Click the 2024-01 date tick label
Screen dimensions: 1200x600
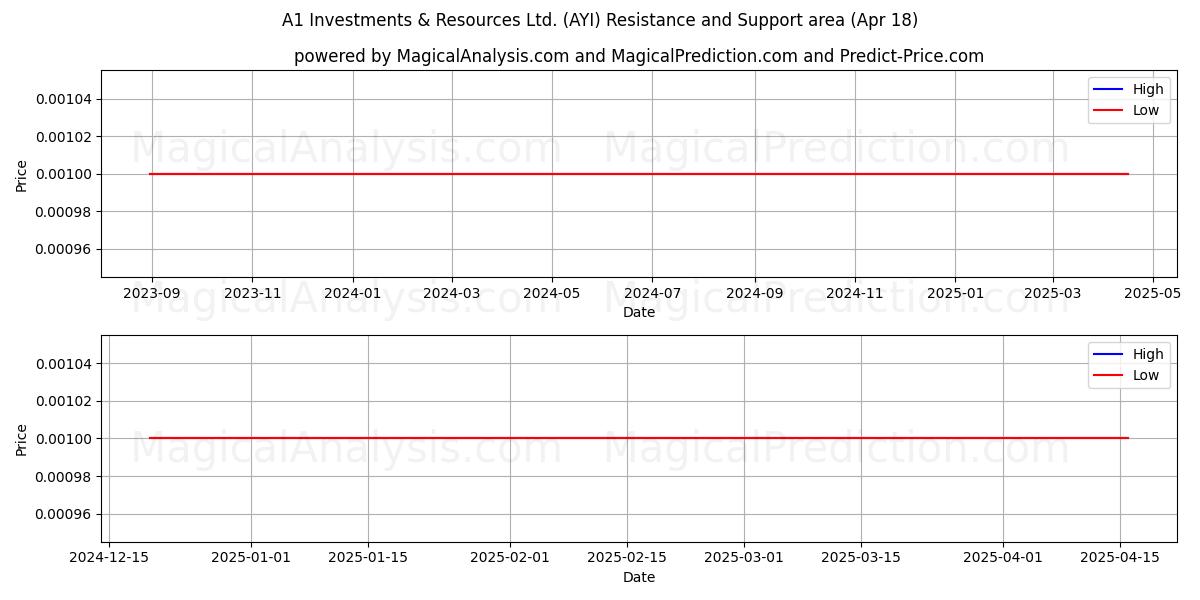pyautogui.click(x=353, y=293)
